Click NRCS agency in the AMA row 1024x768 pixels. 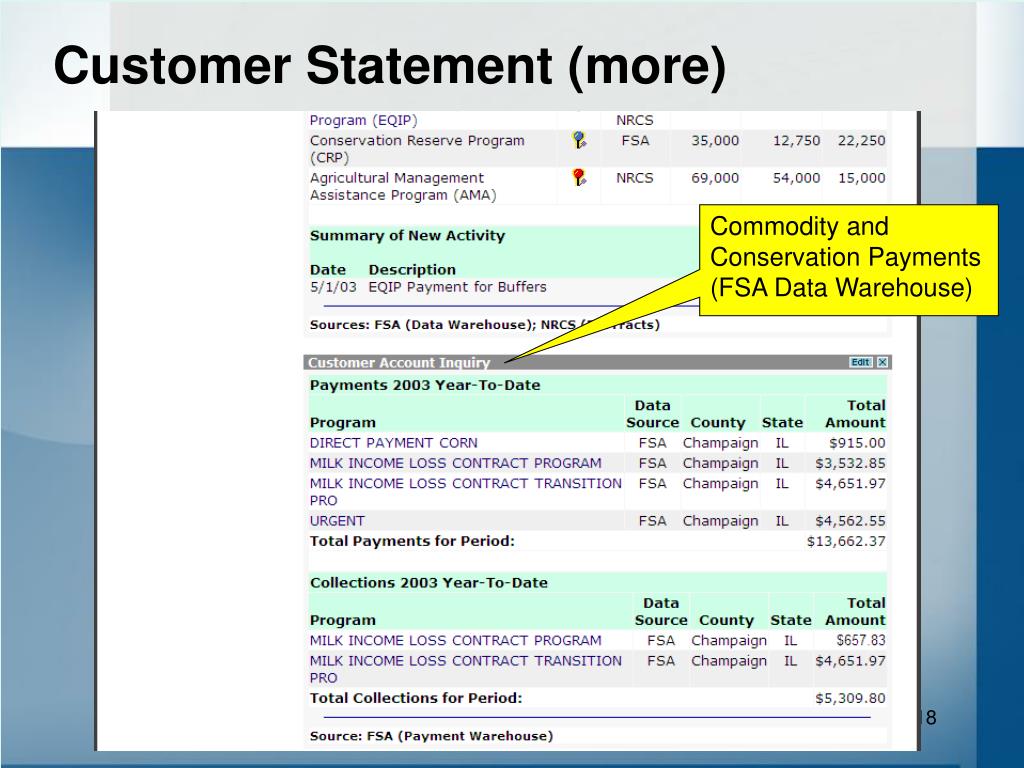point(634,178)
